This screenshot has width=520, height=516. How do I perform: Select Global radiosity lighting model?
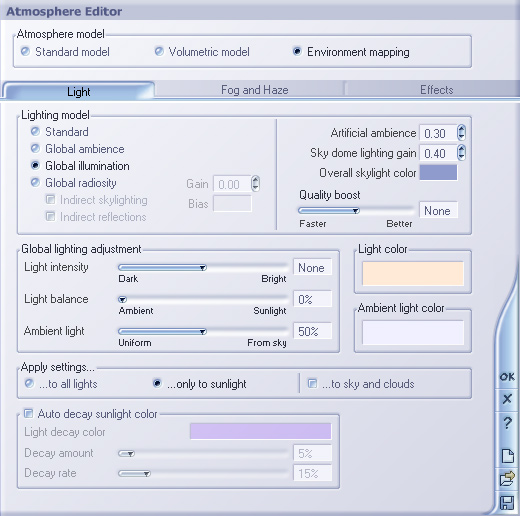(x=35, y=183)
